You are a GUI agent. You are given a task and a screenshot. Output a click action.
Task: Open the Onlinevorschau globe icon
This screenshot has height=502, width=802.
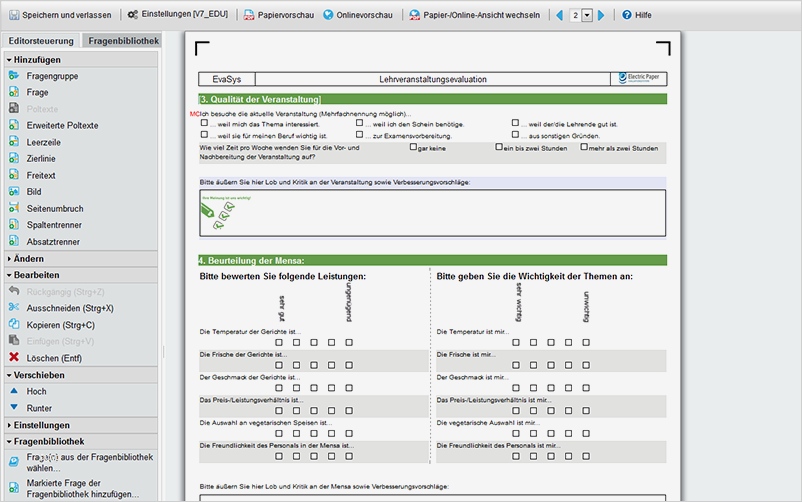328,15
